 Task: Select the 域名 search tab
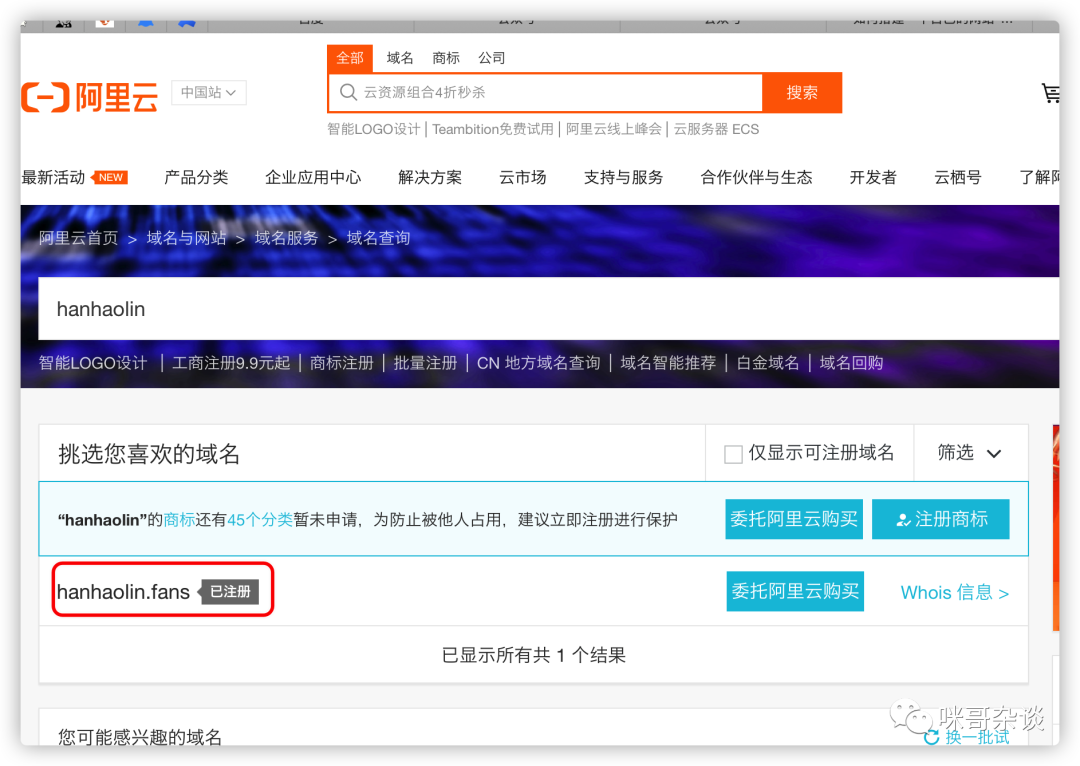pyautogui.click(x=399, y=58)
